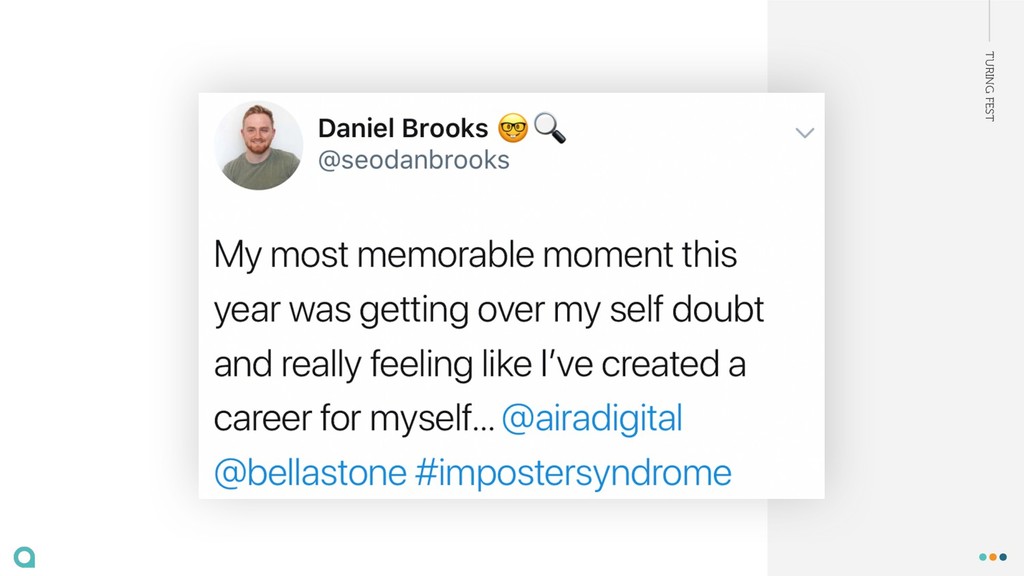The image size is (1024, 576).
Task: Expand the tweet options chevron
Action: pos(805,133)
